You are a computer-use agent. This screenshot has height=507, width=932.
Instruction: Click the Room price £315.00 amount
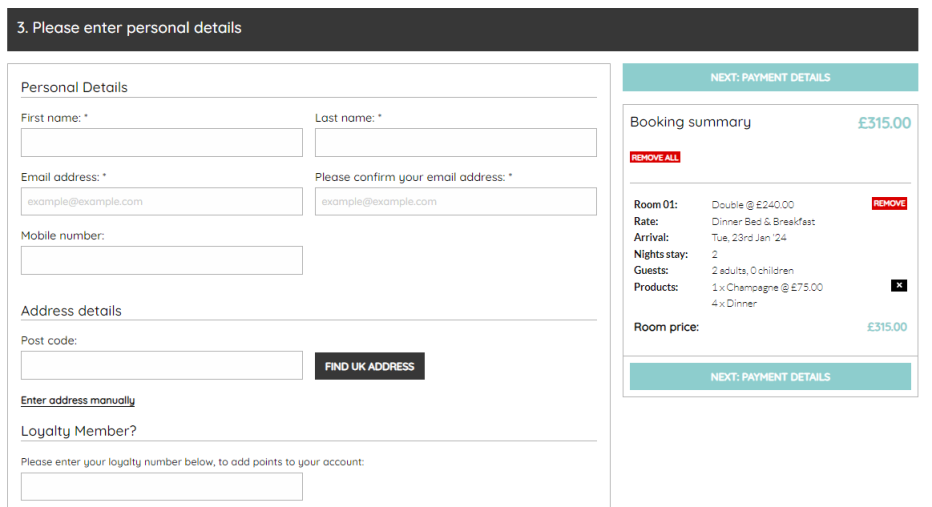(x=887, y=327)
